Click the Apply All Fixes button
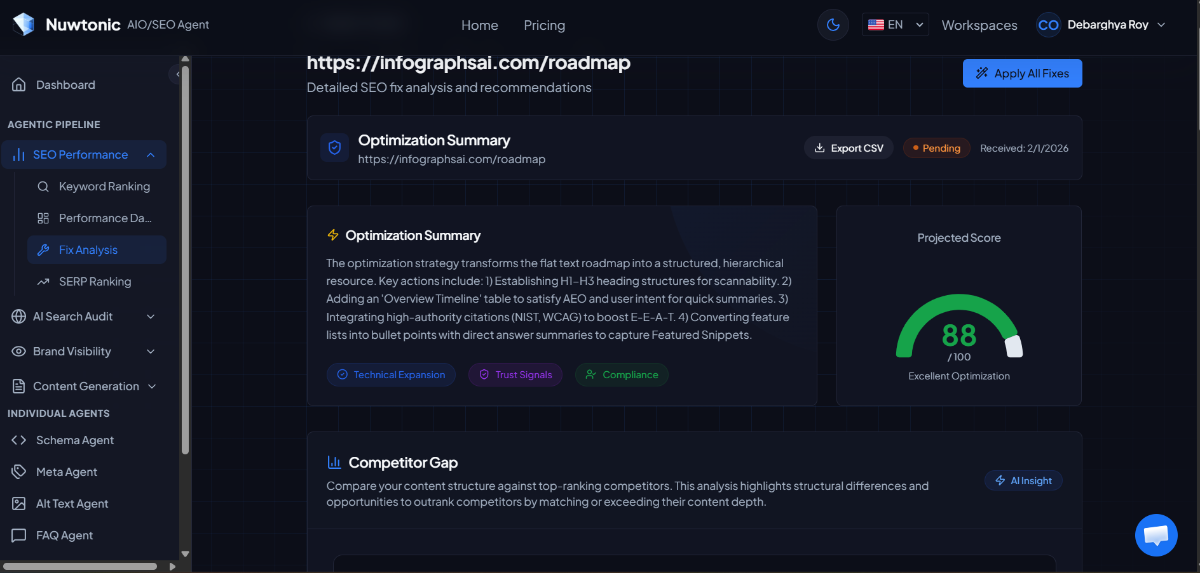 click(x=1021, y=73)
